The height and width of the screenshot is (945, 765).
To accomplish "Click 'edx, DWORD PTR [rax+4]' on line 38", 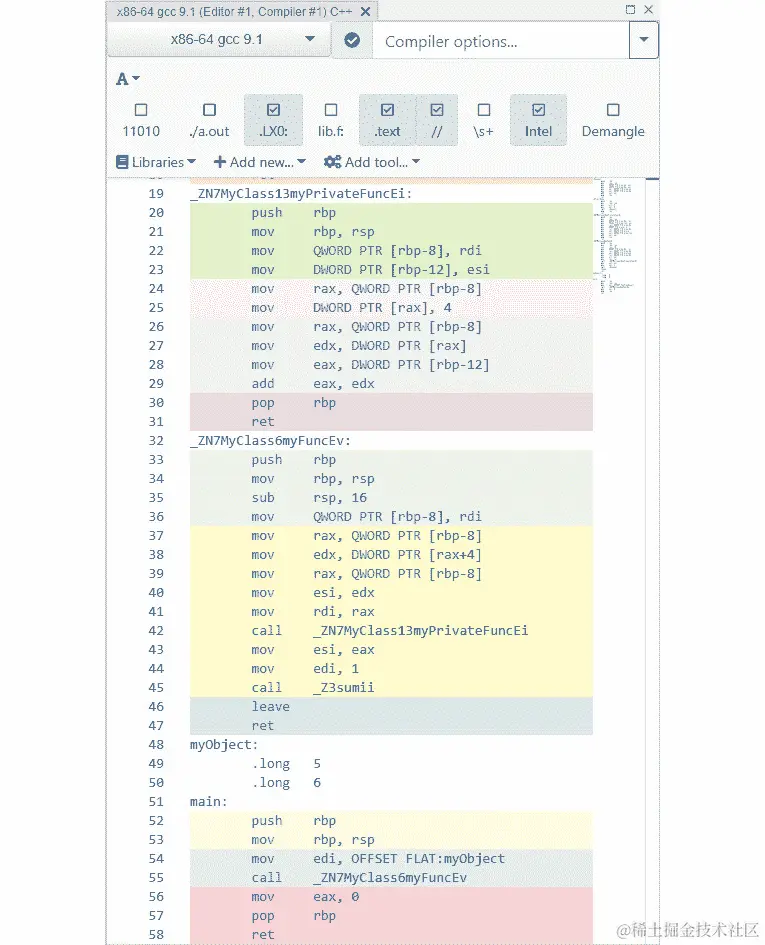I will [x=397, y=554].
